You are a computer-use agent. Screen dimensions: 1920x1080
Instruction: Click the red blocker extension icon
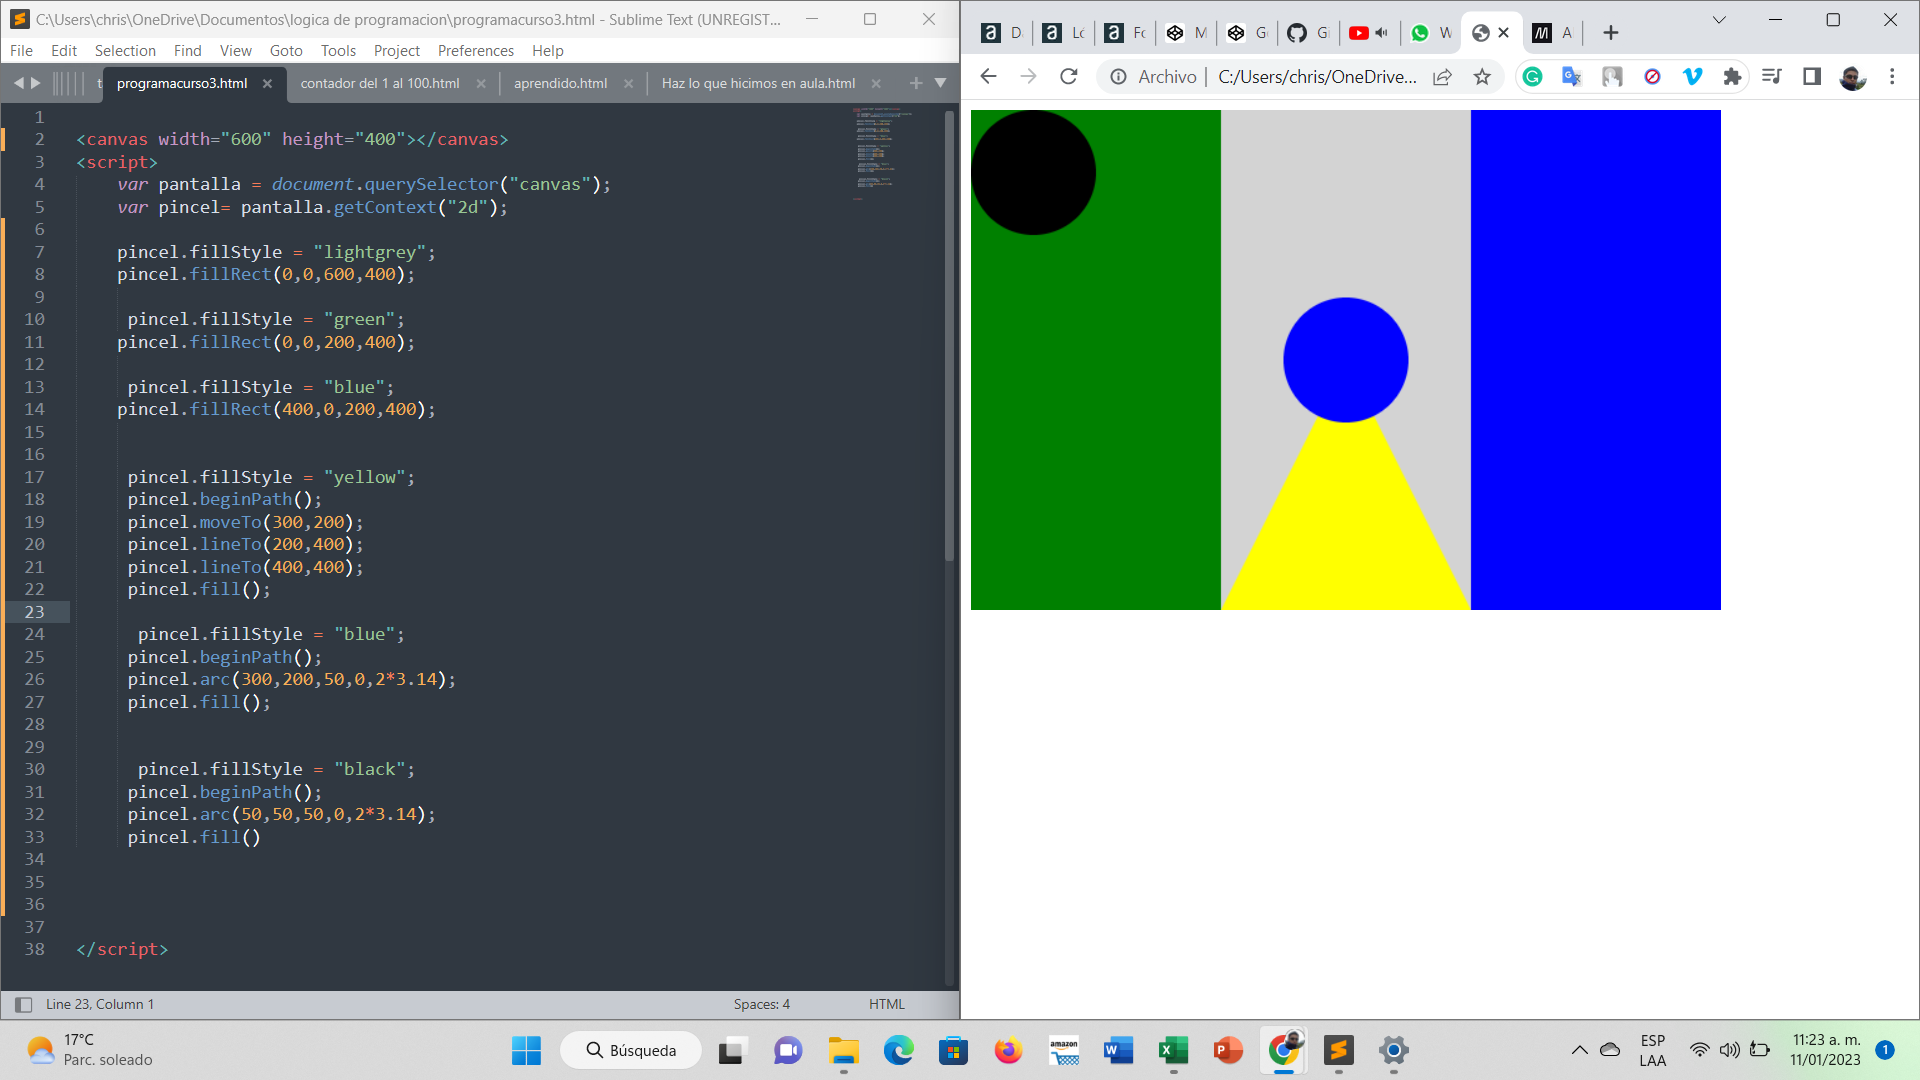point(1652,77)
